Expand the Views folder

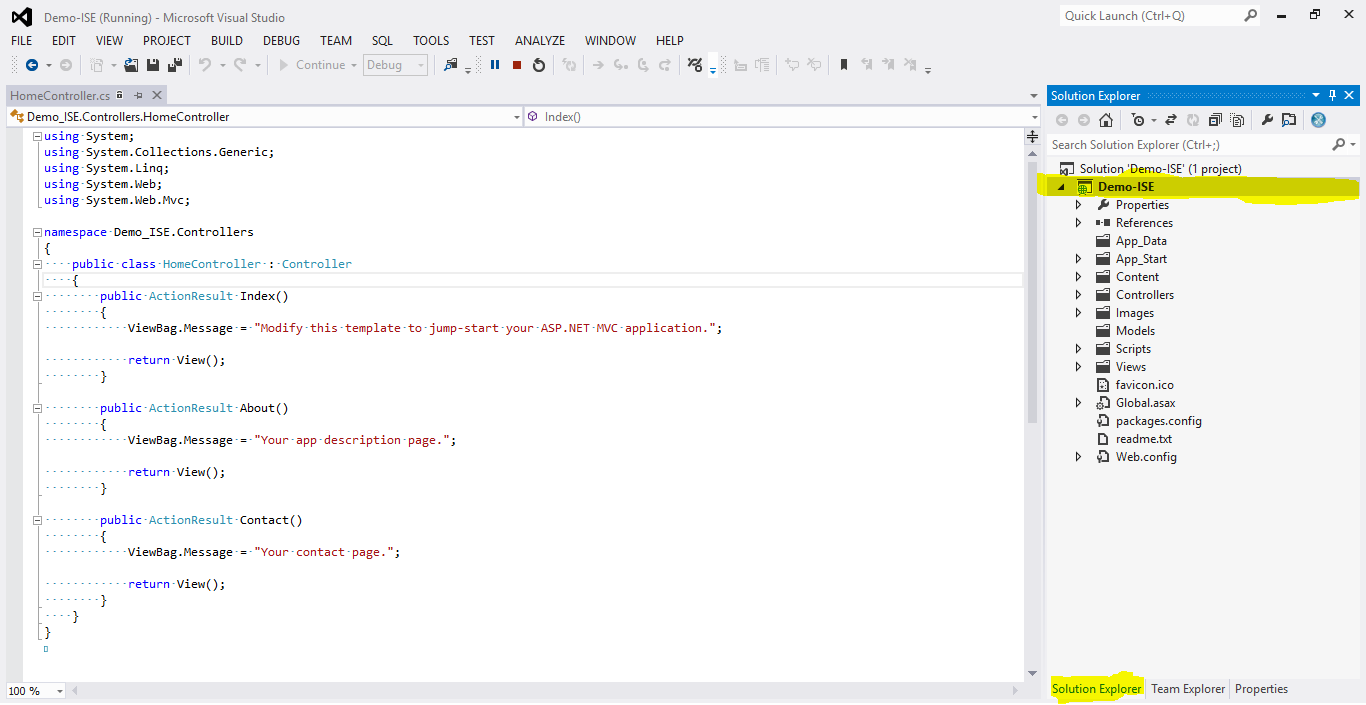point(1078,367)
